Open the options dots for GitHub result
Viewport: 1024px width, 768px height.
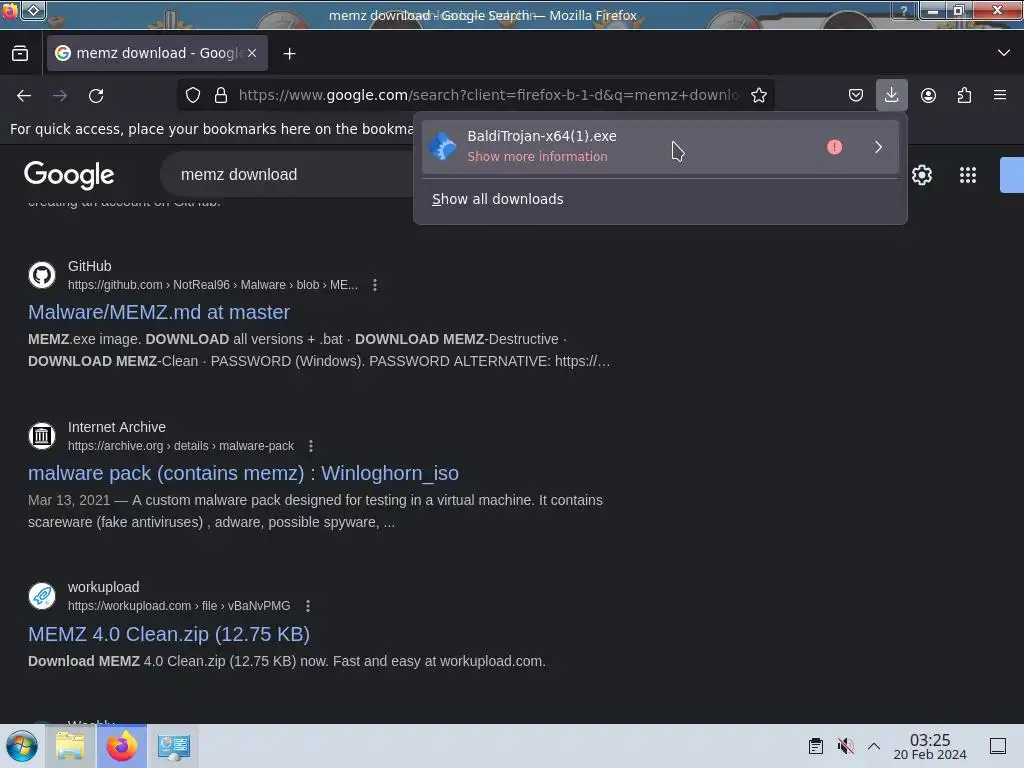coord(375,285)
